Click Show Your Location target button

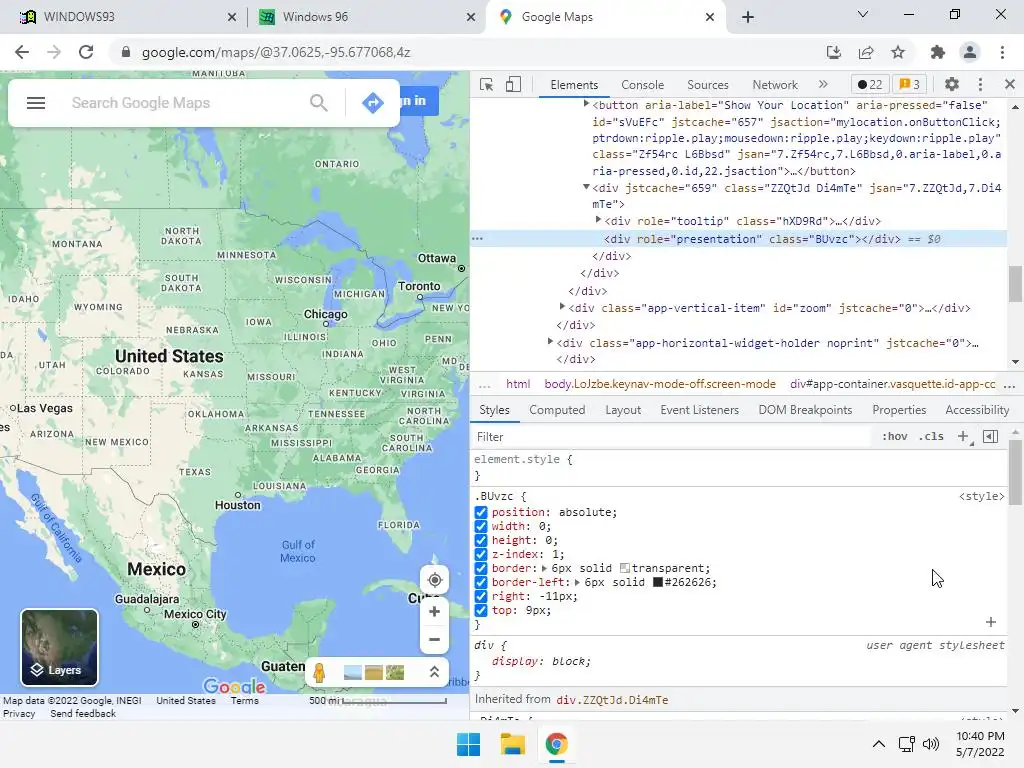tap(434, 580)
